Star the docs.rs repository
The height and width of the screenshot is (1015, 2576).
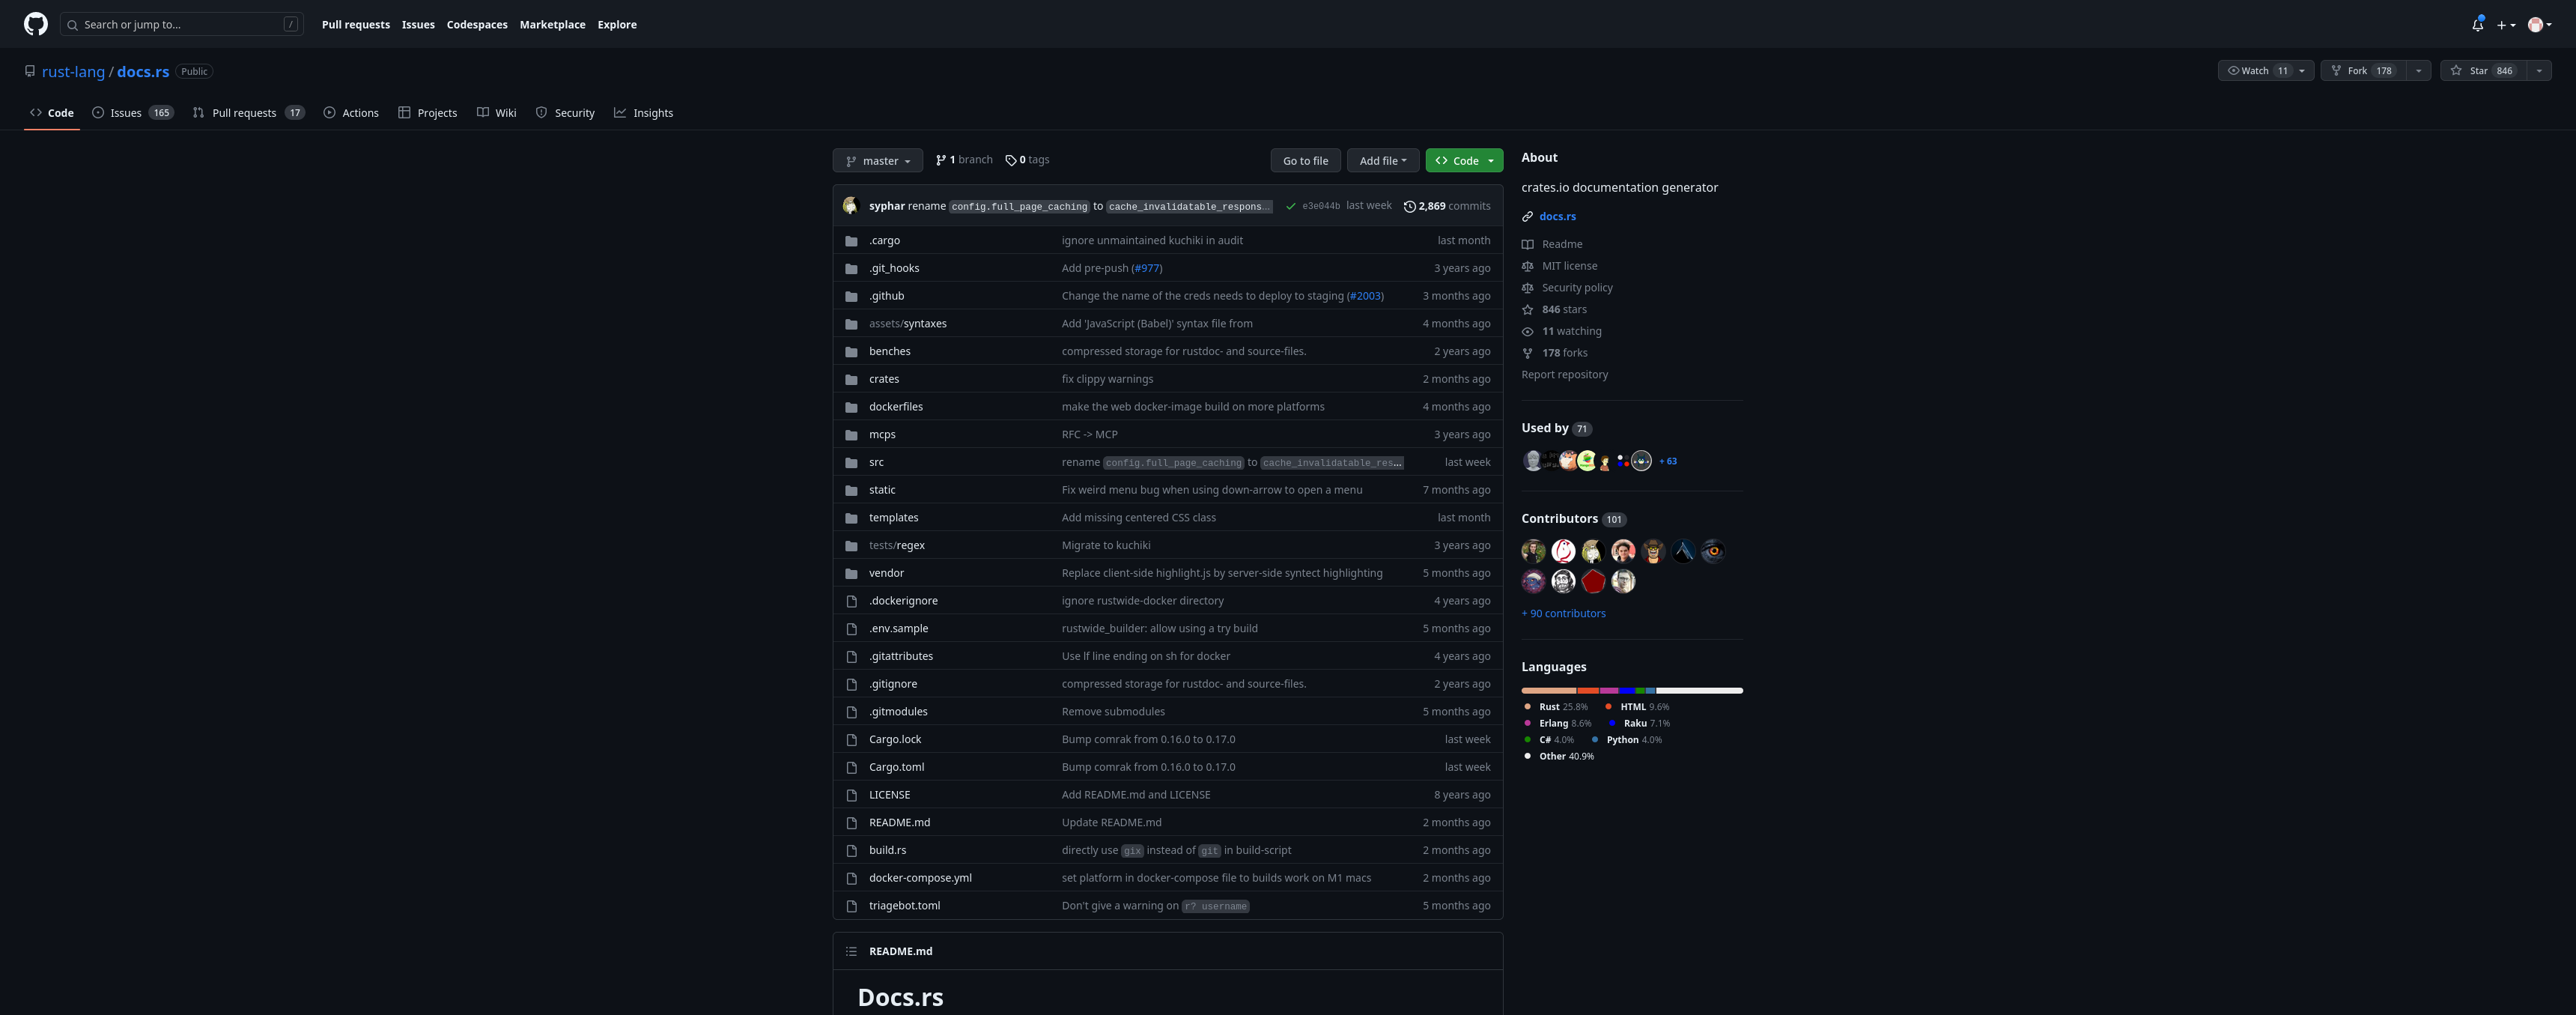point(2477,70)
